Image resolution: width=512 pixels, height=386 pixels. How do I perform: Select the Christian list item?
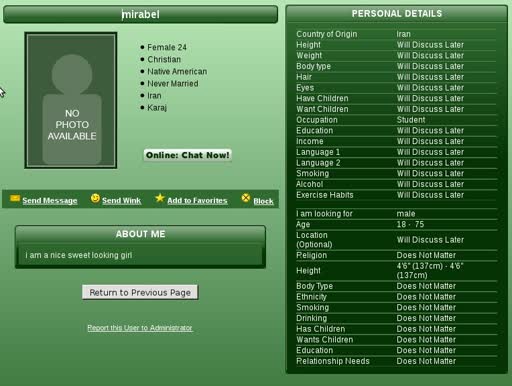[x=164, y=59]
